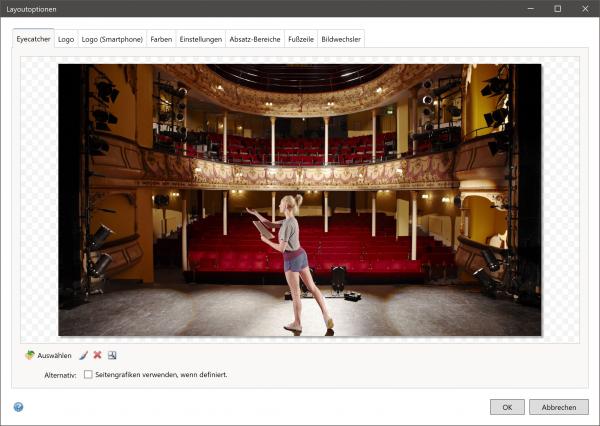This screenshot has width=600, height=426.
Task: Click the Auswählen image picker icon
Action: [x=29, y=355]
